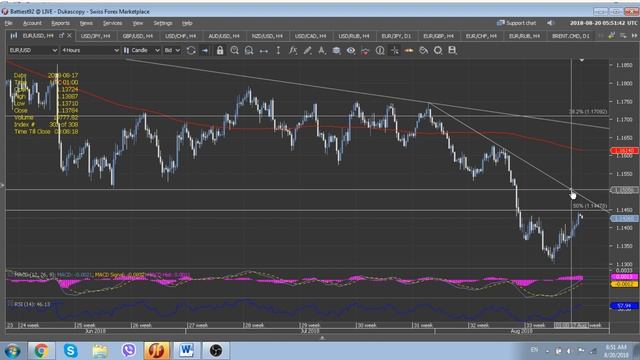Click the tab list icon at tab bar end
Viewport: 640px width, 360px height.
[x=623, y=36]
